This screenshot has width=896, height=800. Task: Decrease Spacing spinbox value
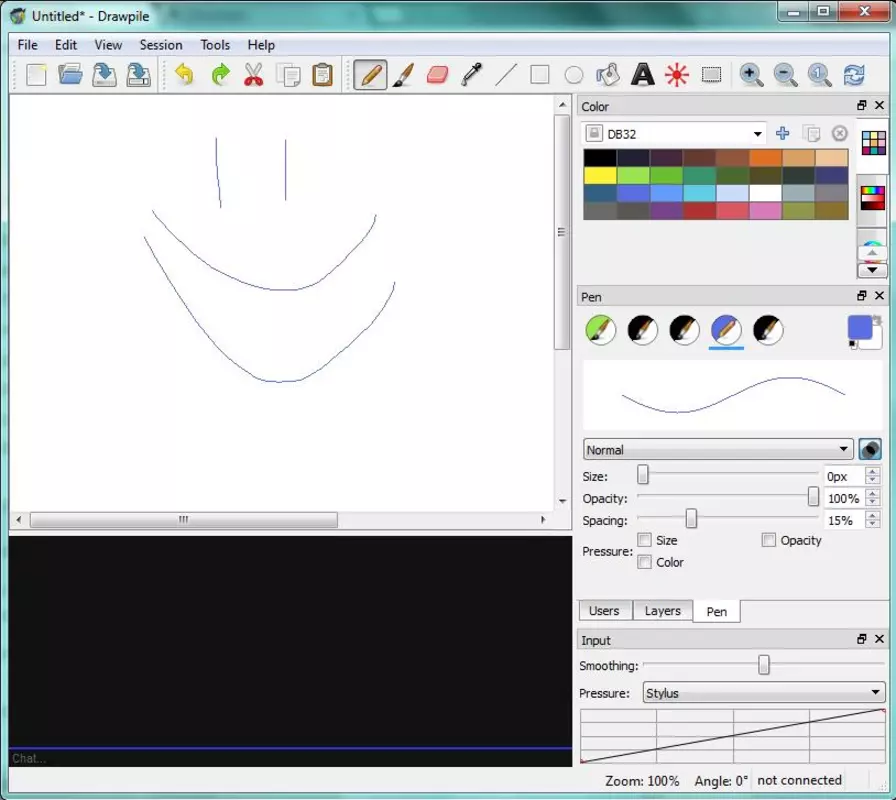tap(872, 525)
